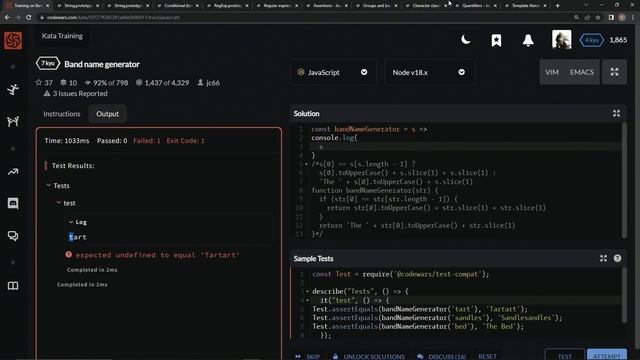Open the kumite sidebar icon
Image resolution: width=640 pixels, height=360 pixels.
(13, 121)
